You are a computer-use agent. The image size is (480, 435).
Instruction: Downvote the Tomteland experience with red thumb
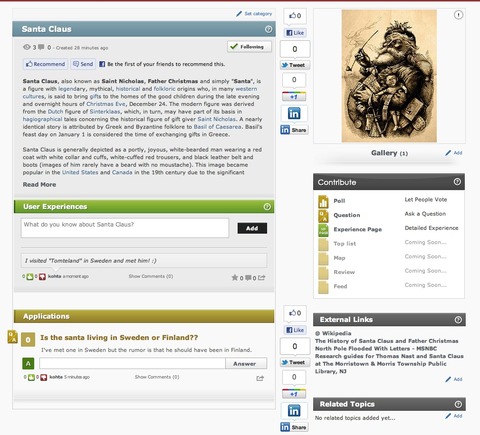point(42,277)
